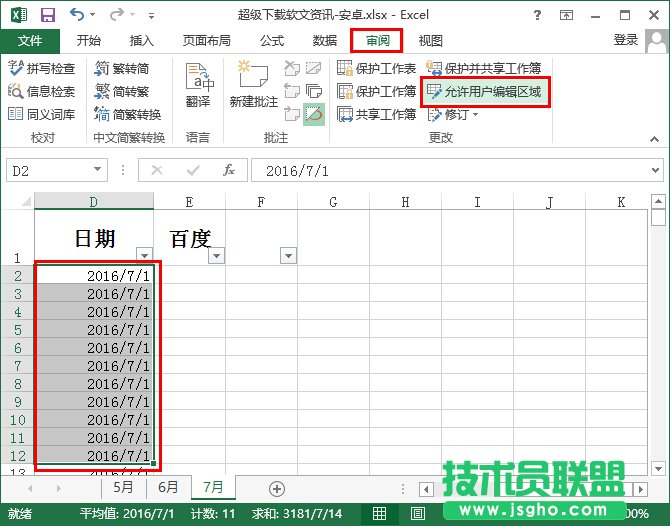The image size is (670, 526).
Task: Switch to Normal view in status bar
Action: pyautogui.click(x=379, y=513)
